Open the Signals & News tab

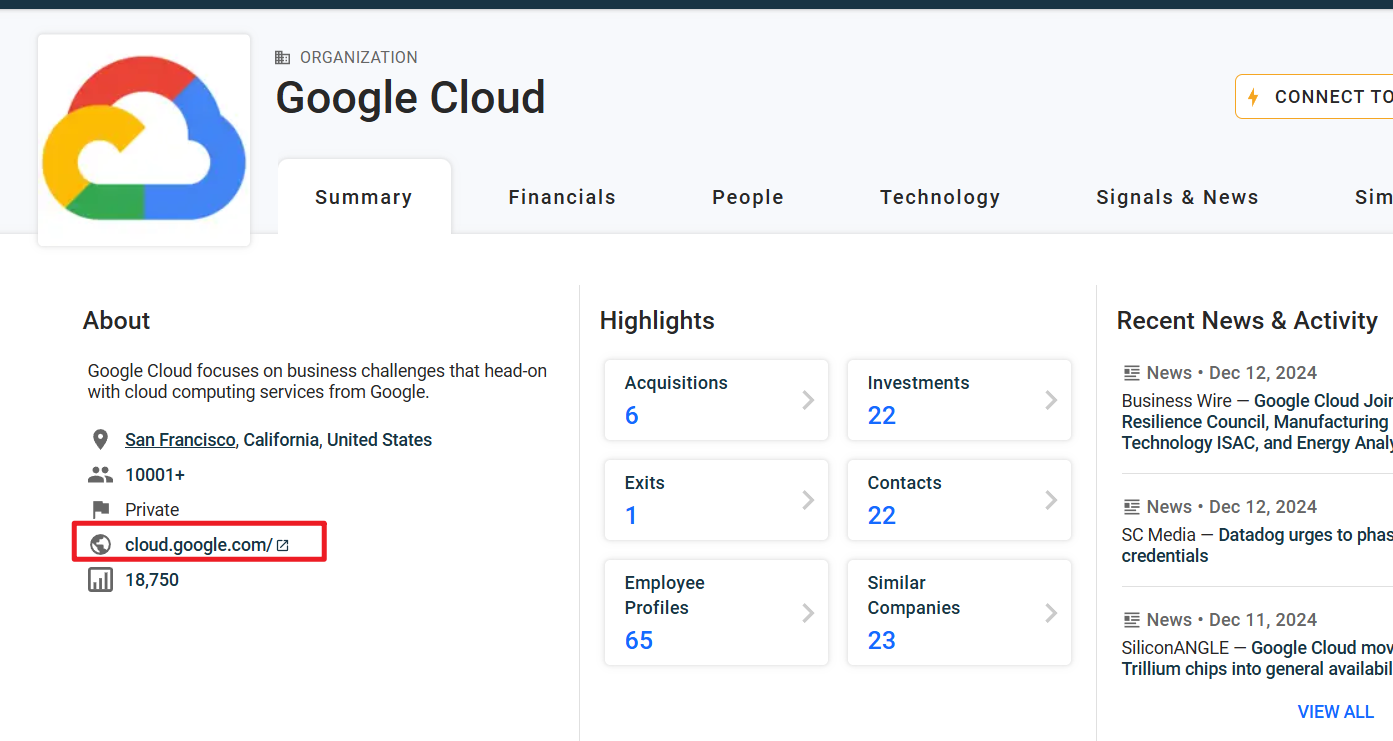tap(1177, 197)
